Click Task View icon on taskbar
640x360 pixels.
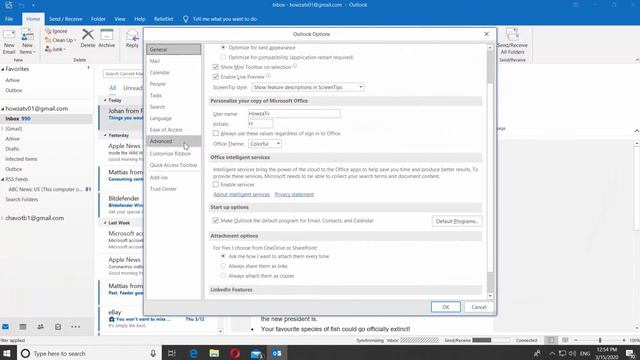click(172, 353)
